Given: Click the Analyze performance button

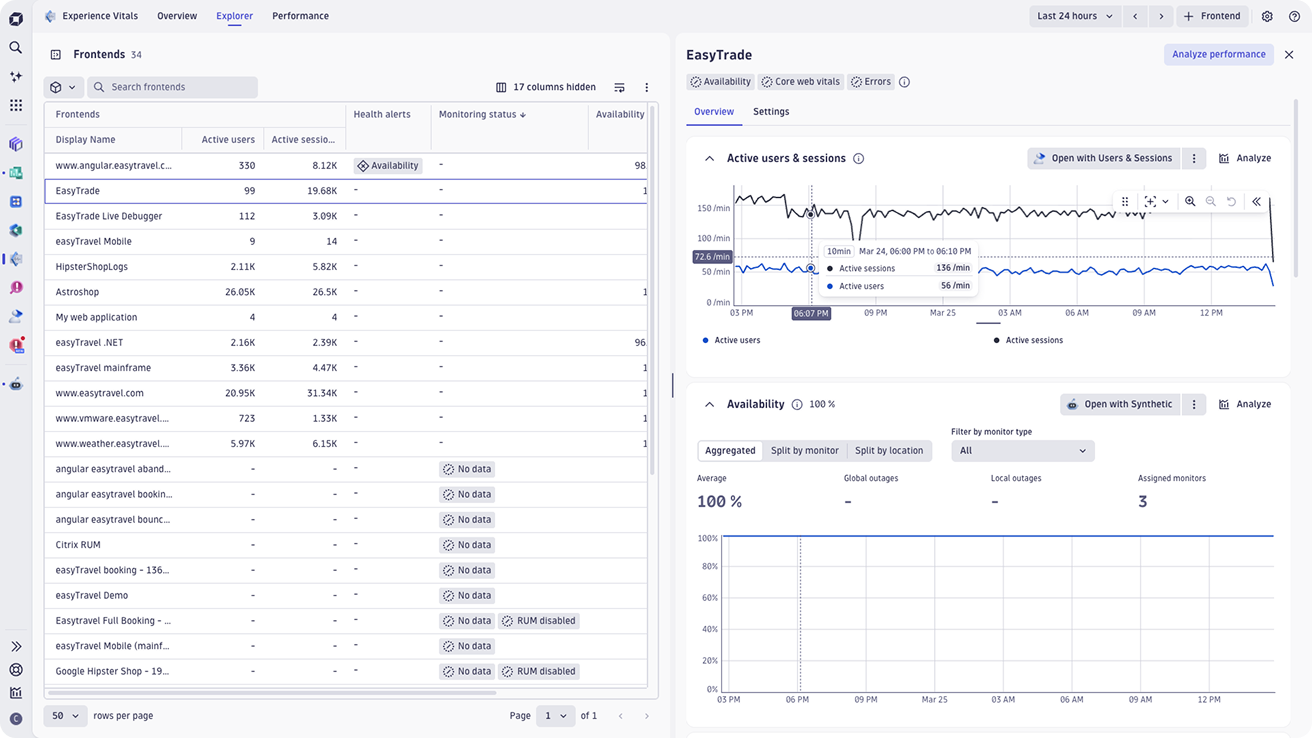Looking at the screenshot, I should [1218, 54].
